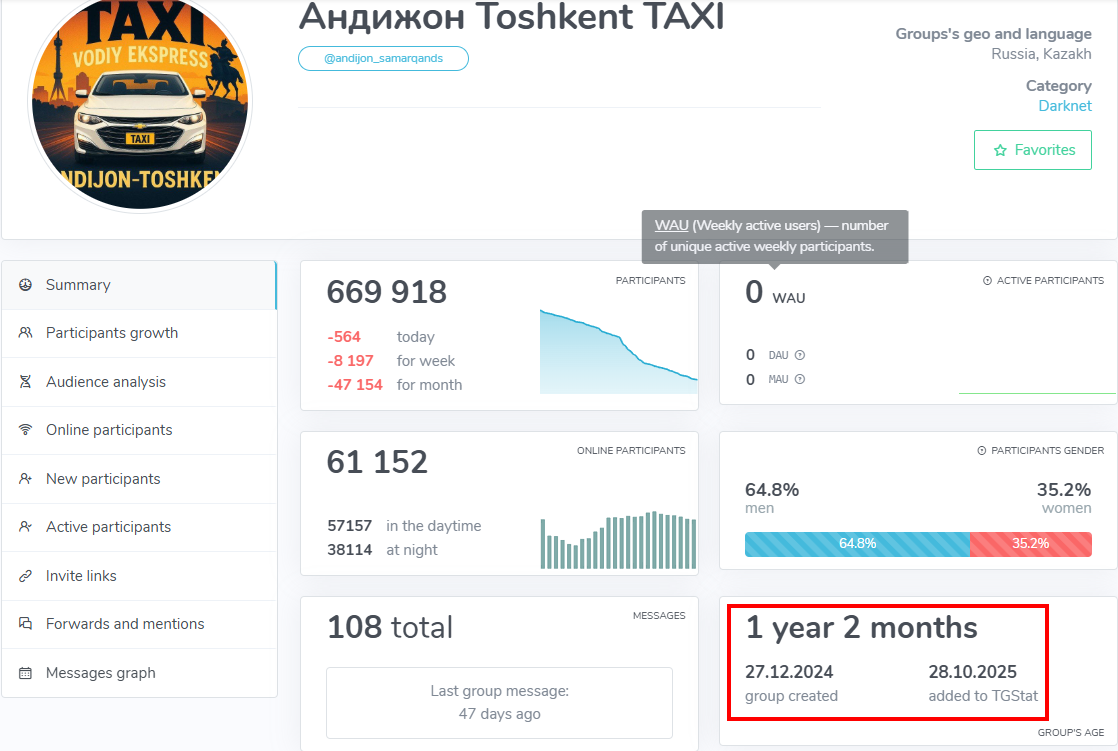Viewport: 1118px width, 751px height.
Task: Open the @andijon_samarqands username link
Action: coord(383,58)
